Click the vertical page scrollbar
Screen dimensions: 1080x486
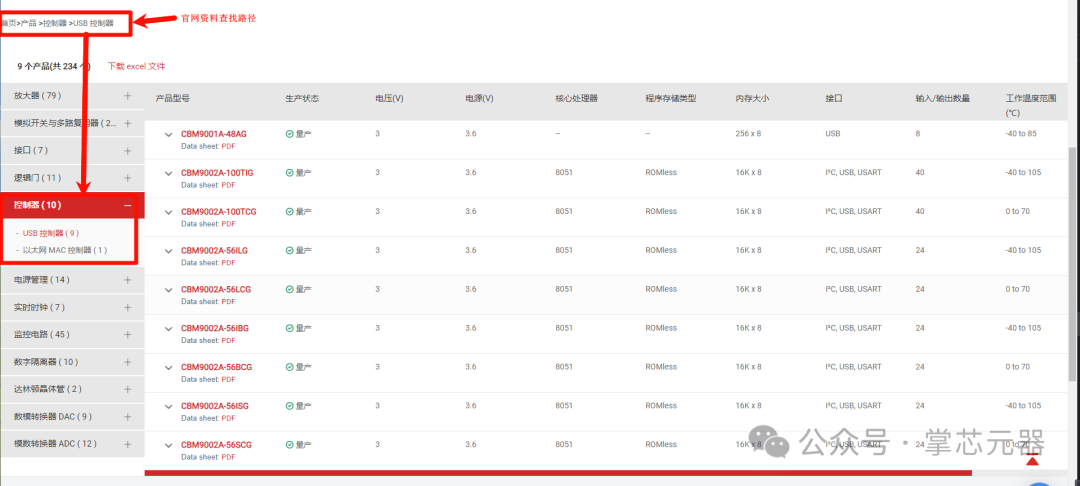[x=1072, y=262]
